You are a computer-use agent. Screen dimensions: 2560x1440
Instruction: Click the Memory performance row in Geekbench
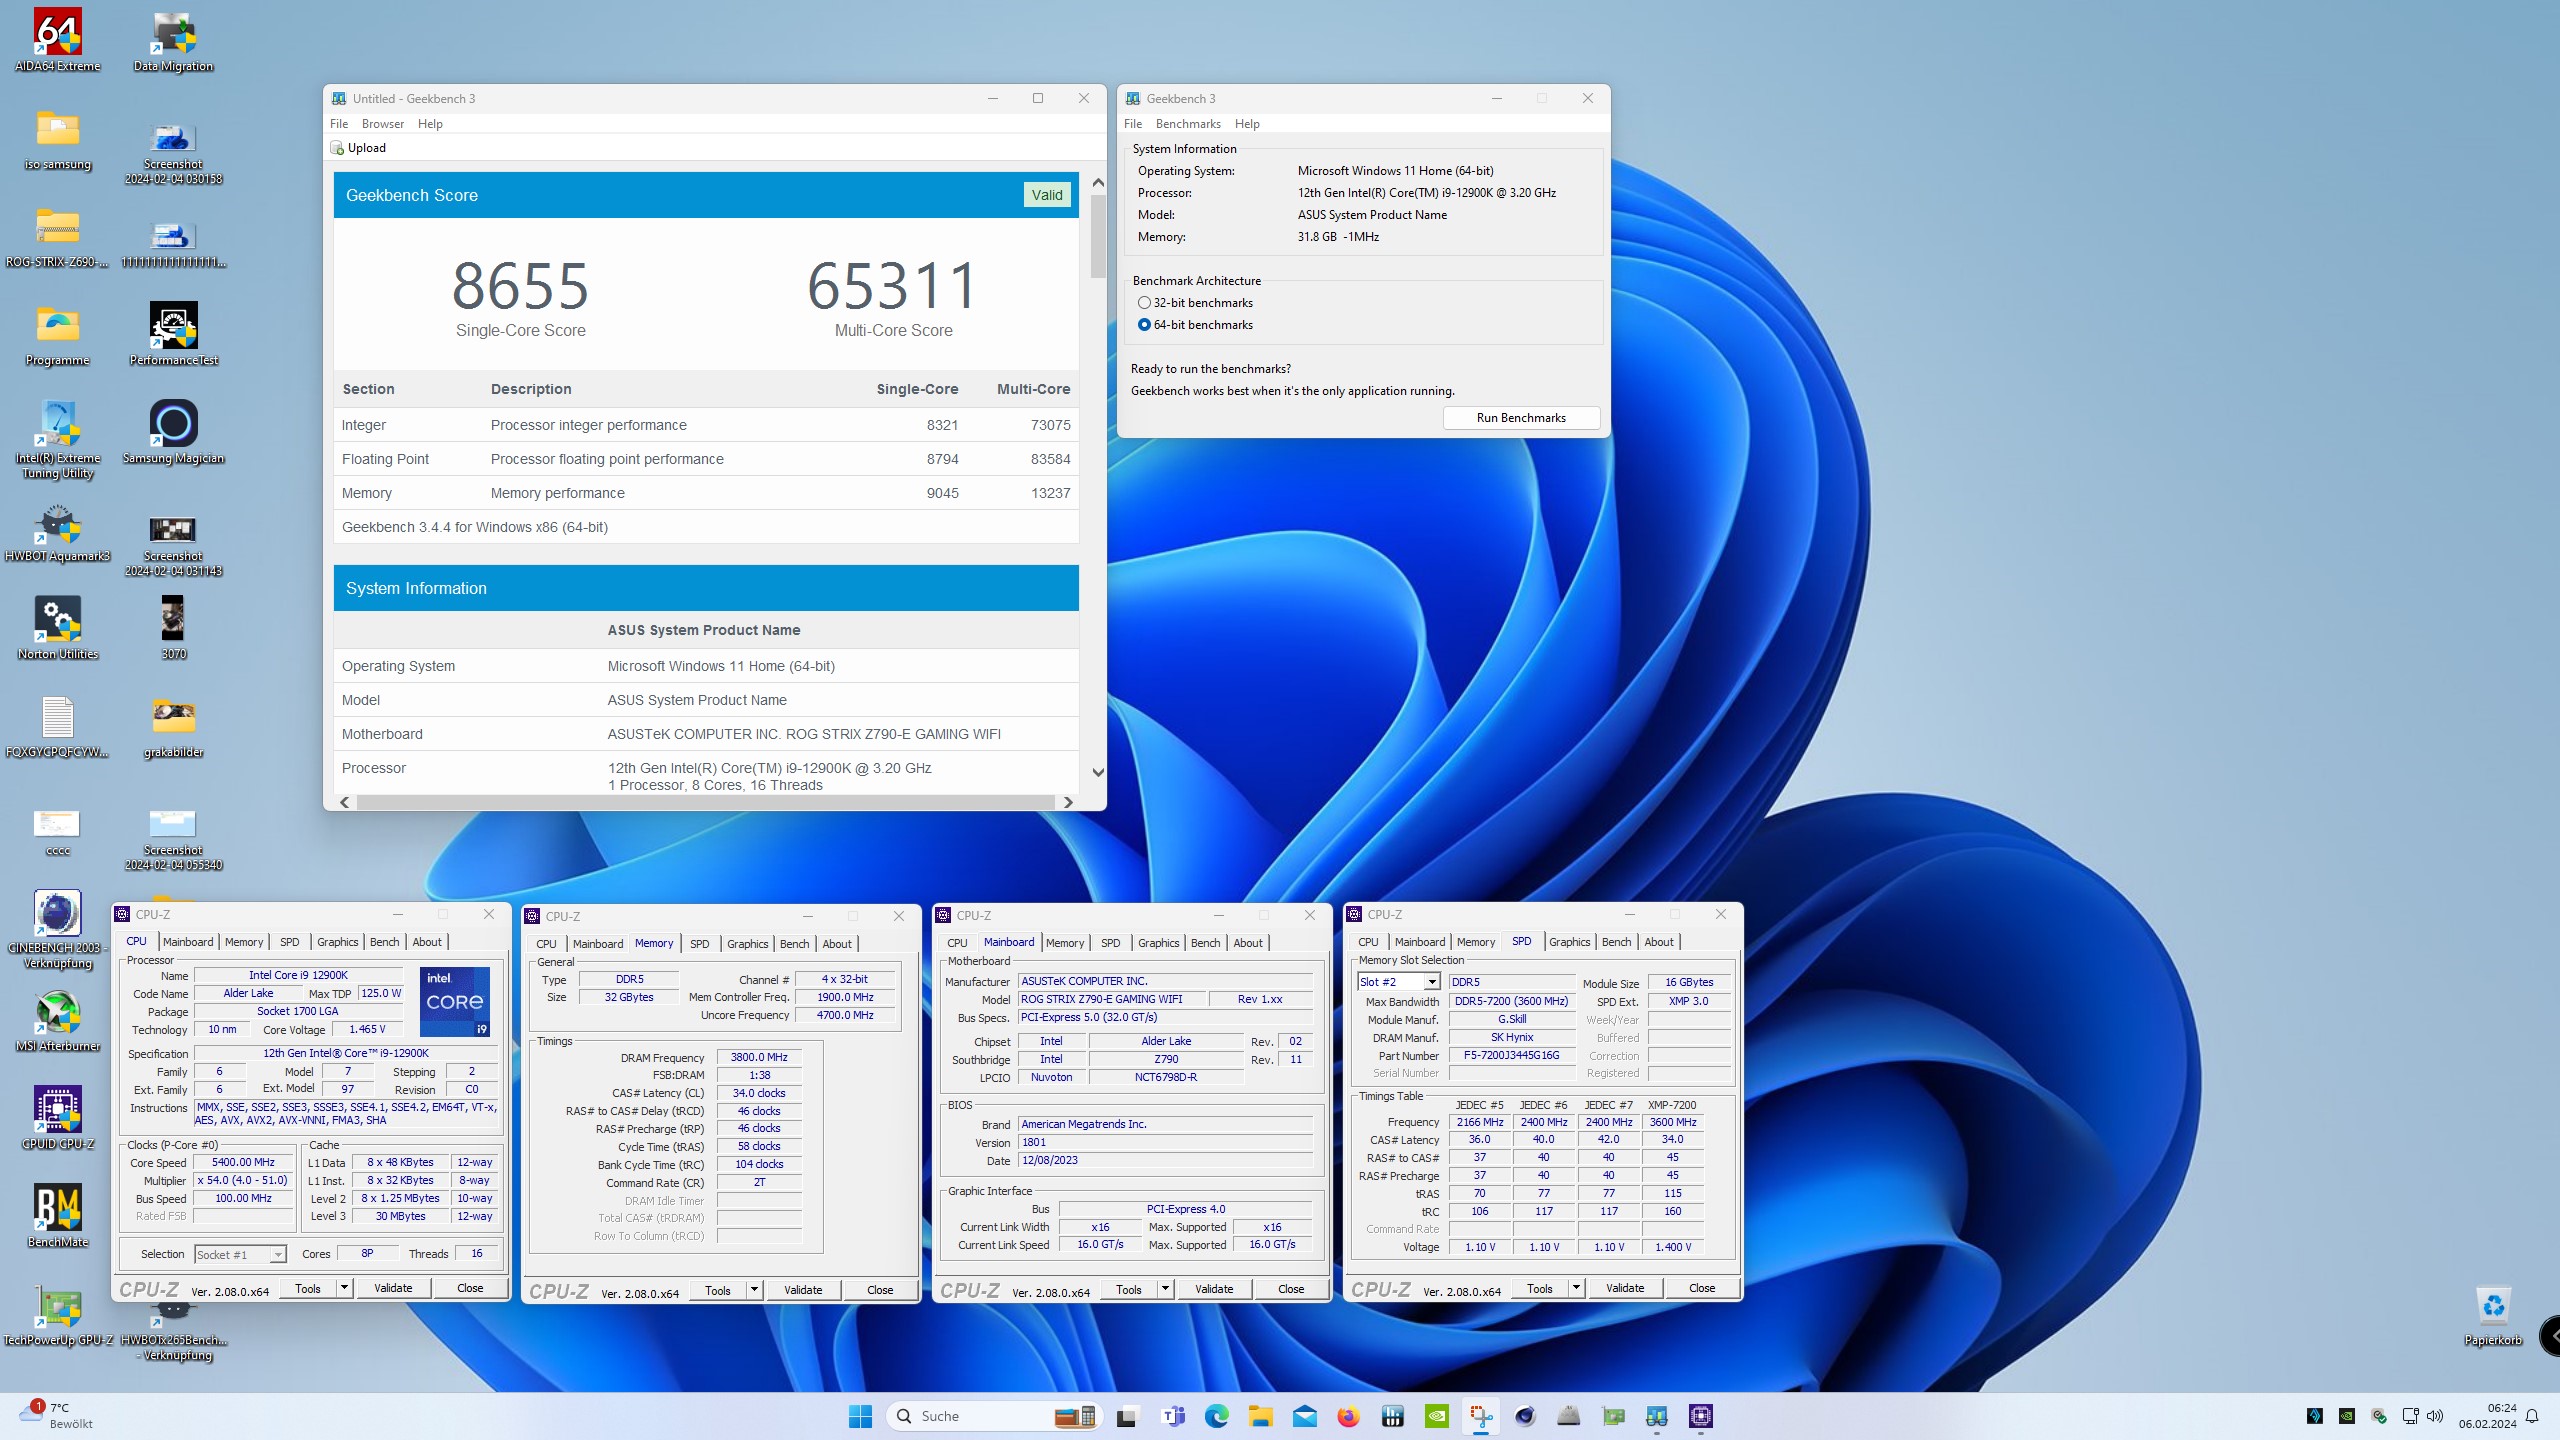click(x=706, y=493)
